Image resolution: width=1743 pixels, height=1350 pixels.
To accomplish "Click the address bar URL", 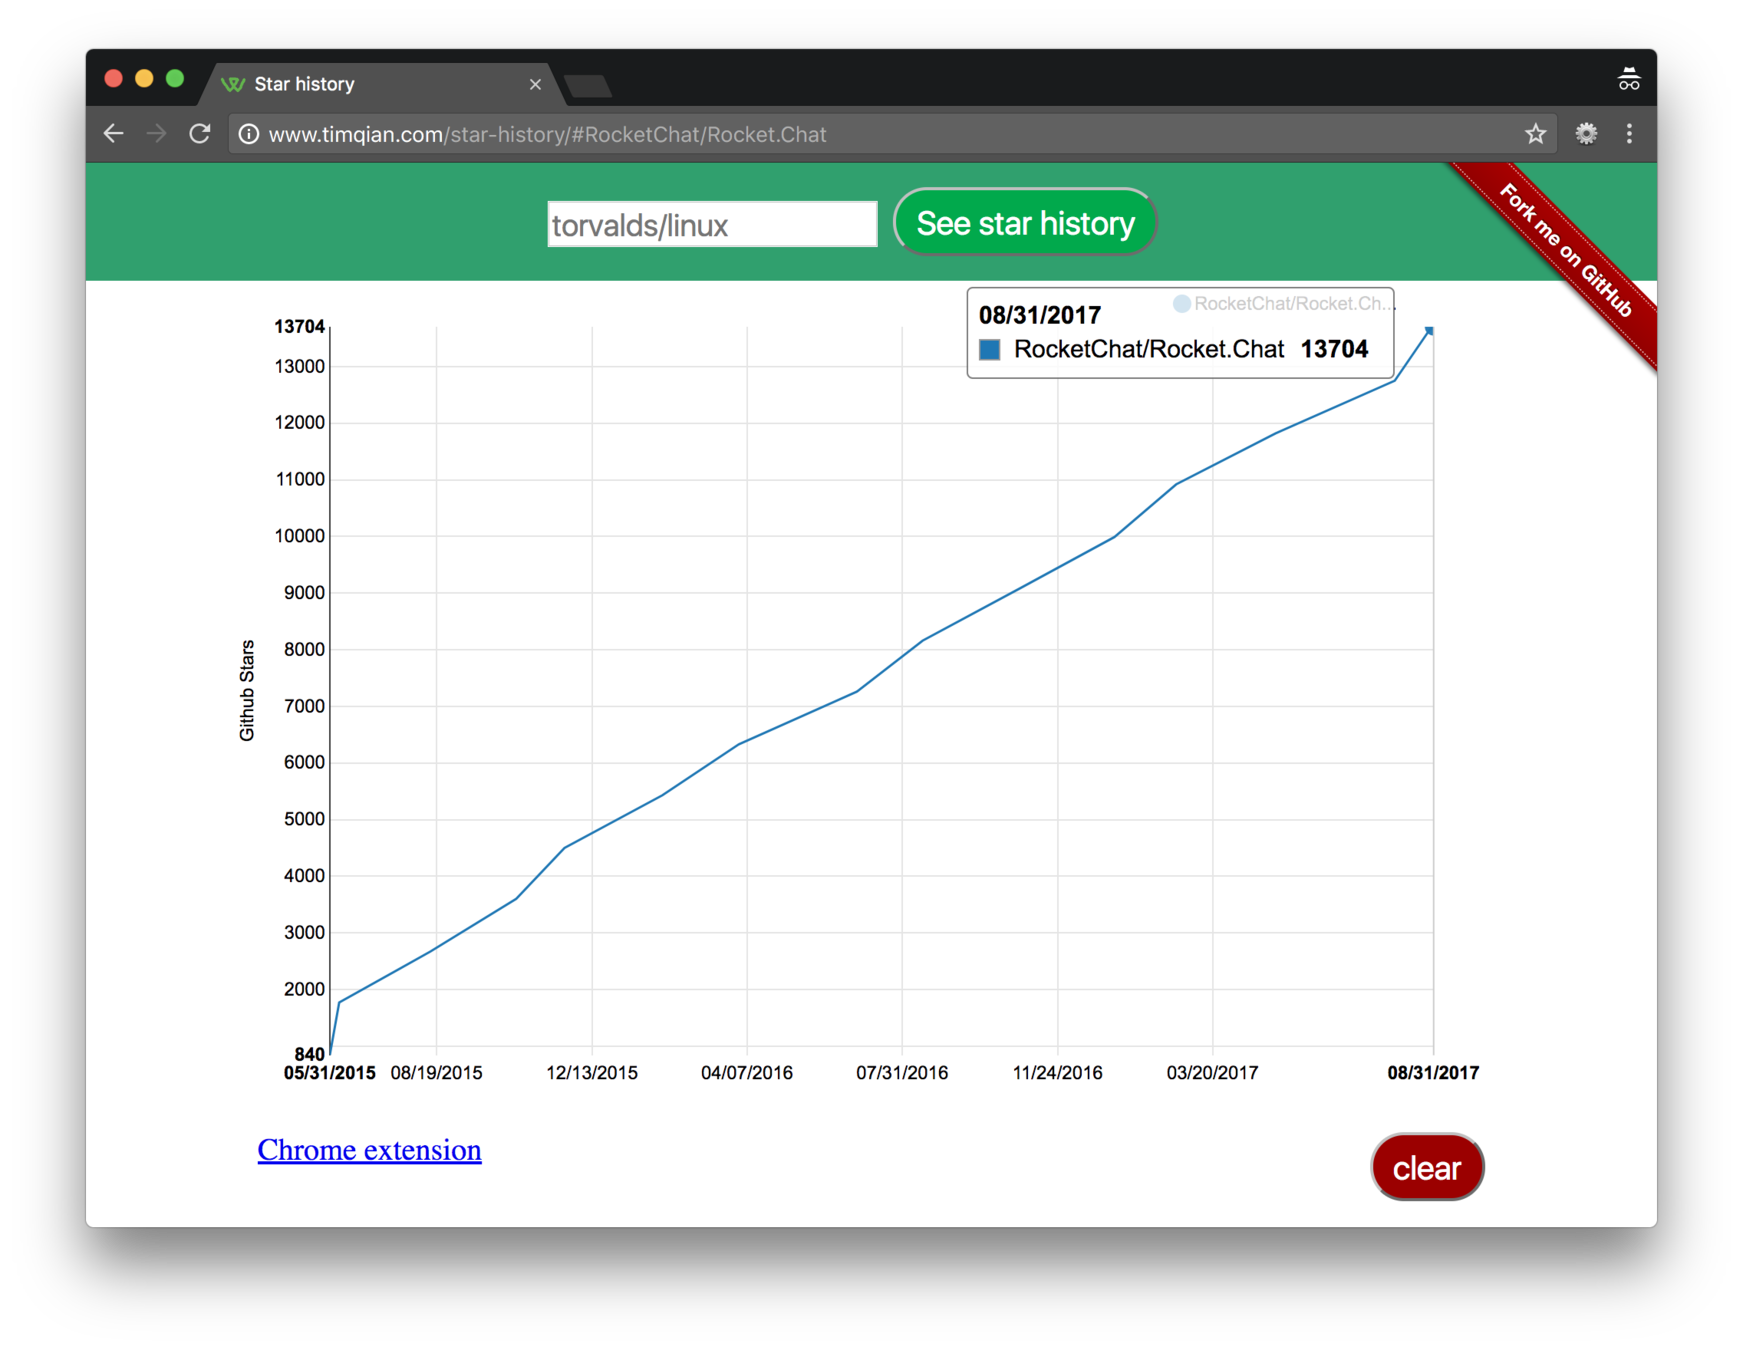I will pos(547,135).
